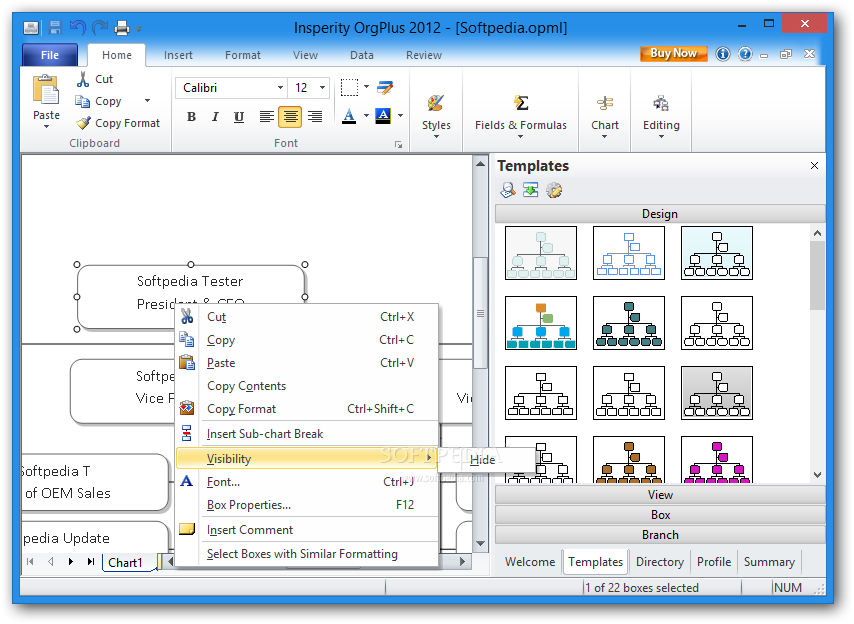Viewport: 854px width, 624px height.
Task: Click the About info icon
Action: click(723, 54)
